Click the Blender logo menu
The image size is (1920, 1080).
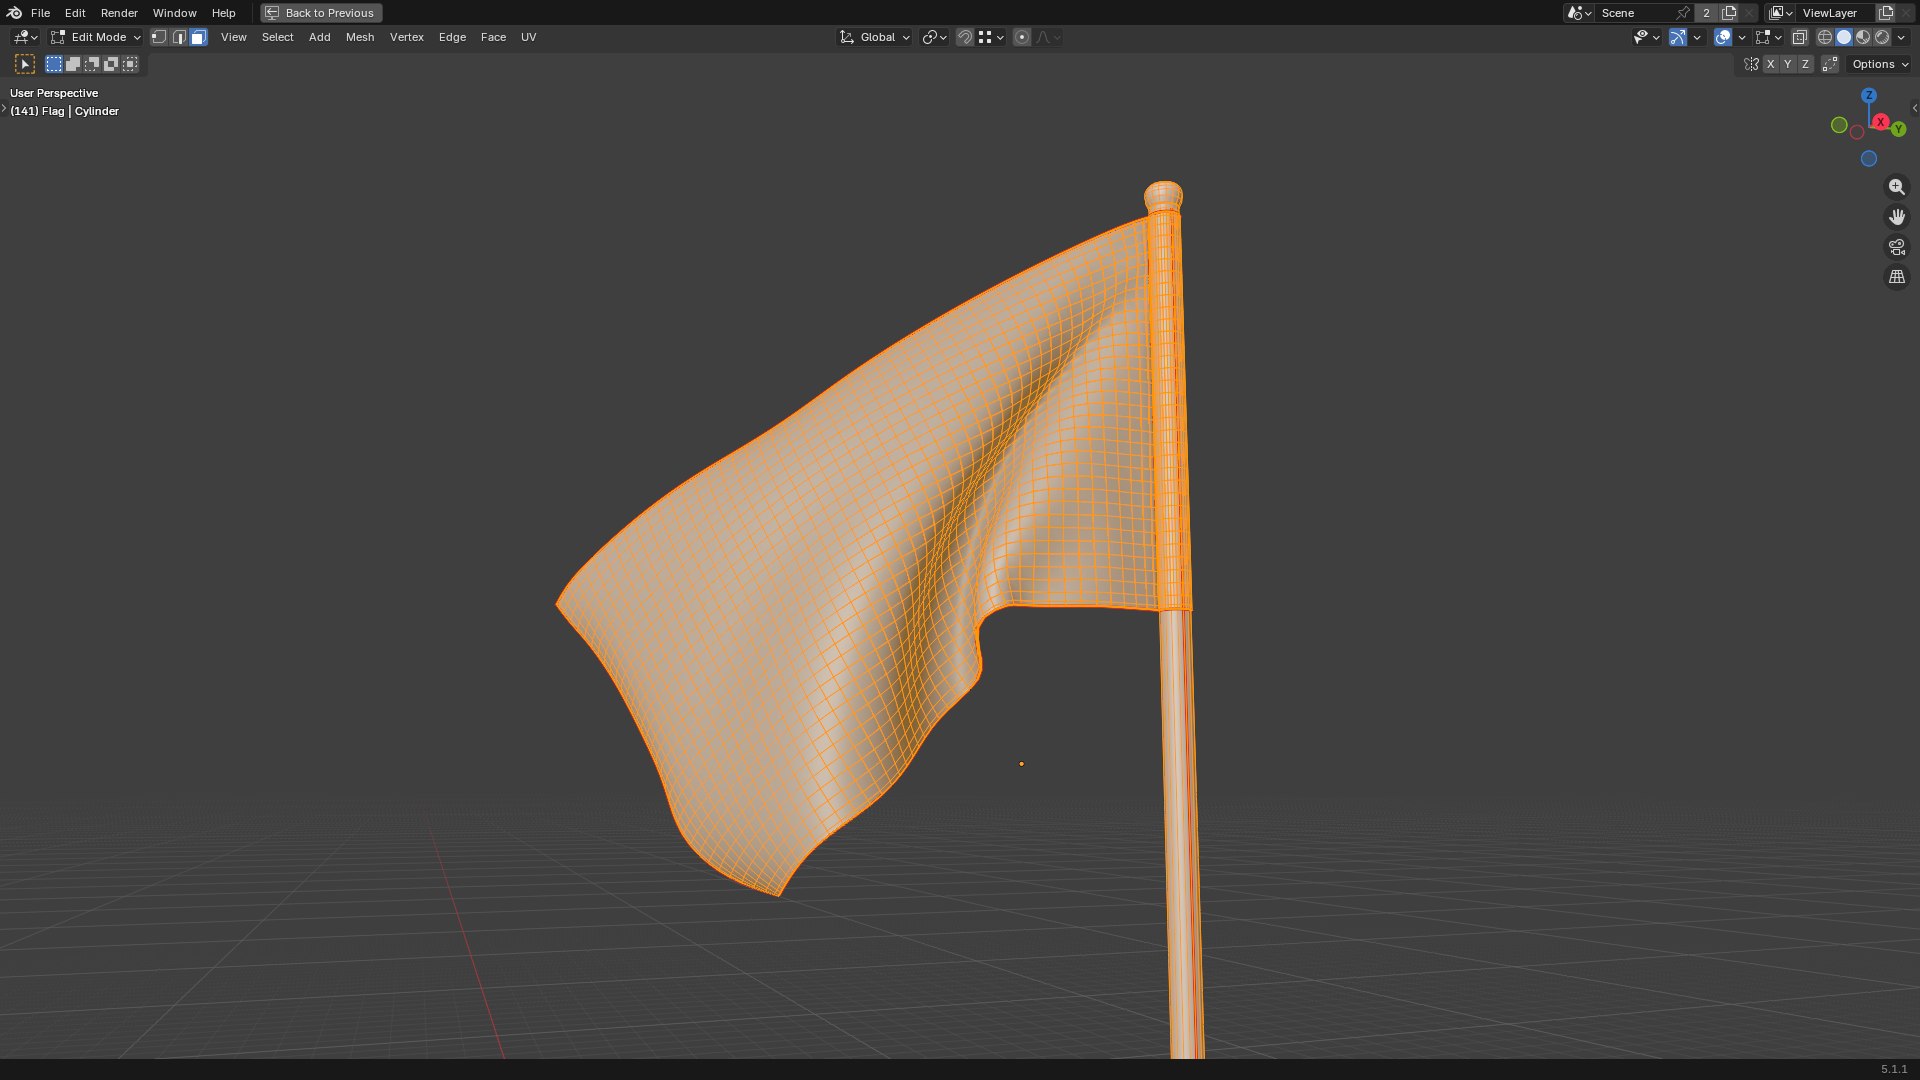tap(14, 13)
